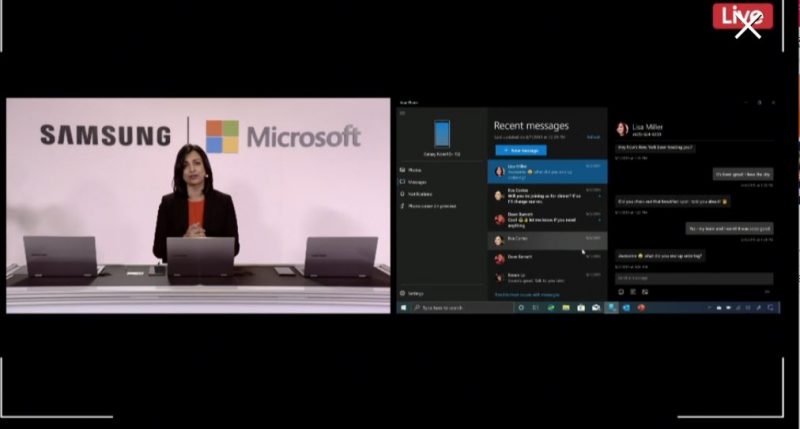Open Settings in Your Phone sidebar

click(412, 293)
